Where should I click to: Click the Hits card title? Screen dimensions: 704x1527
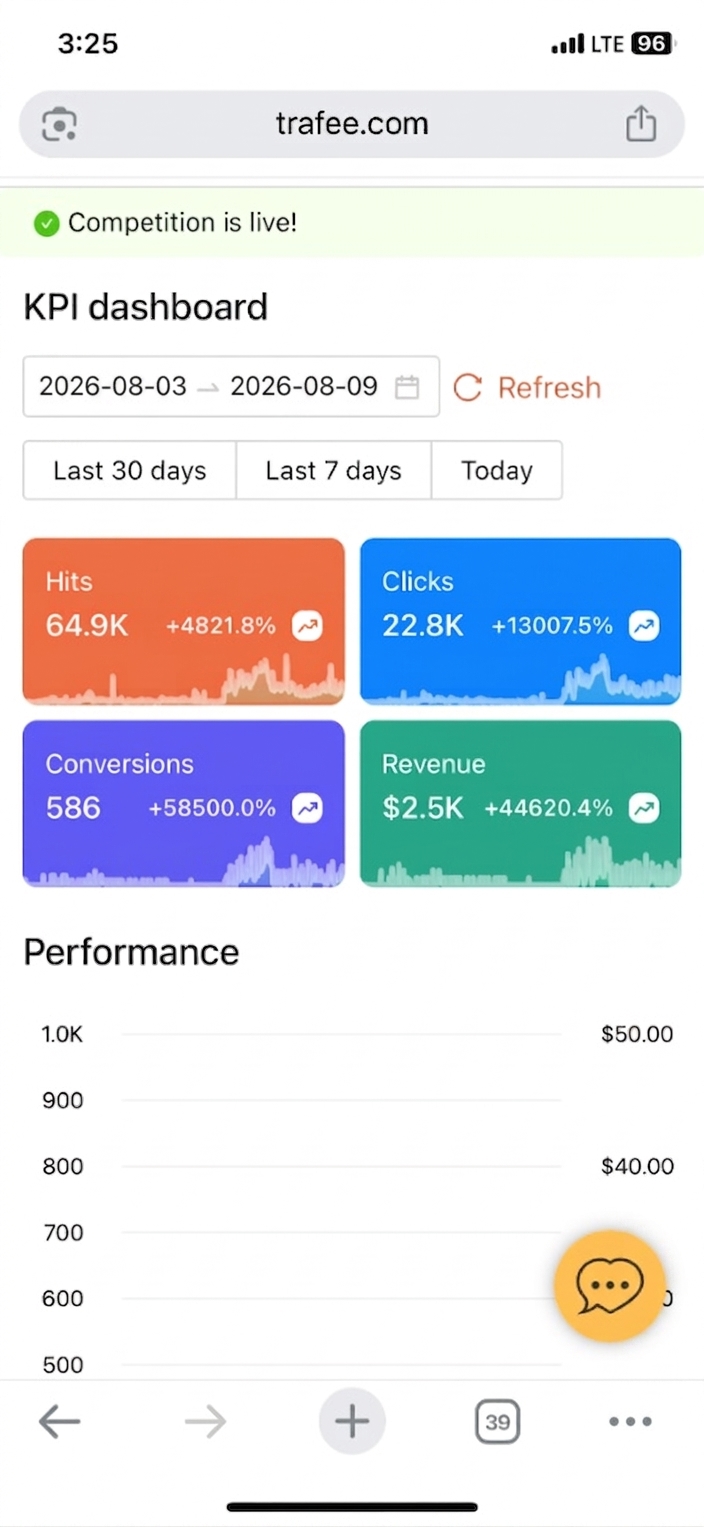(68, 582)
